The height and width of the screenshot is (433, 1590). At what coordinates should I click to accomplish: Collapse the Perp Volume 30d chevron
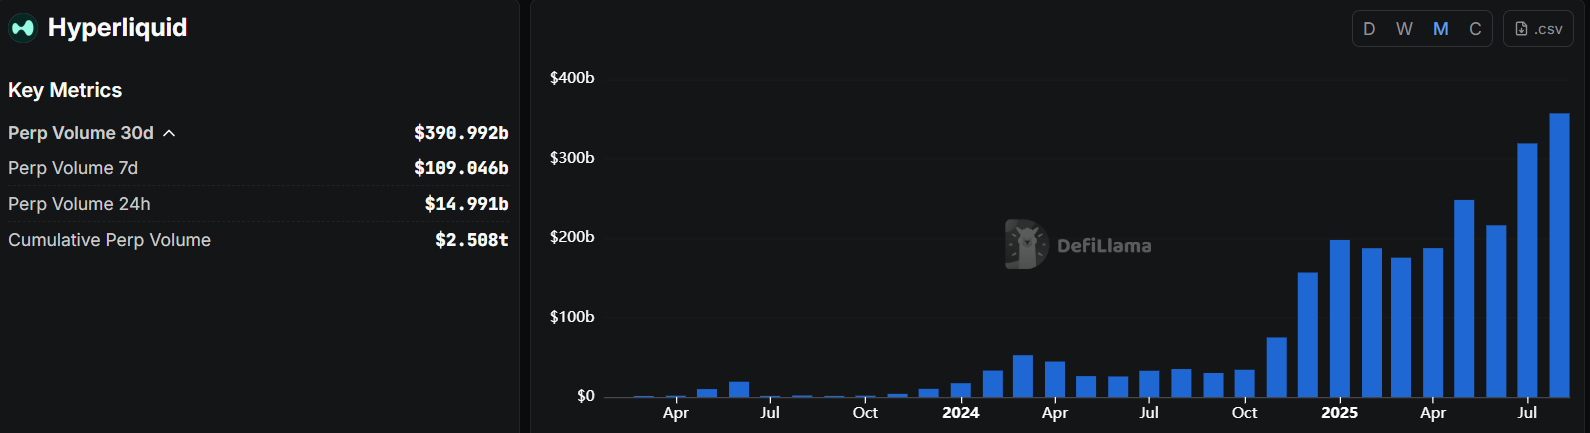169,133
